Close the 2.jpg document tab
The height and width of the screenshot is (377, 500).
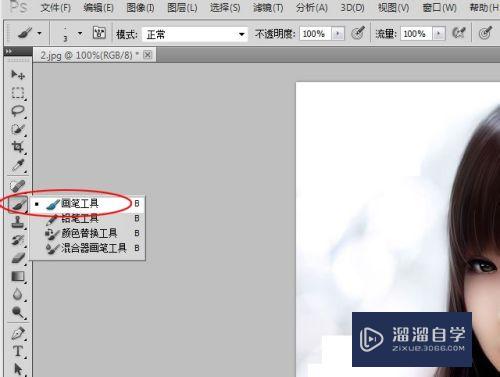(148, 55)
